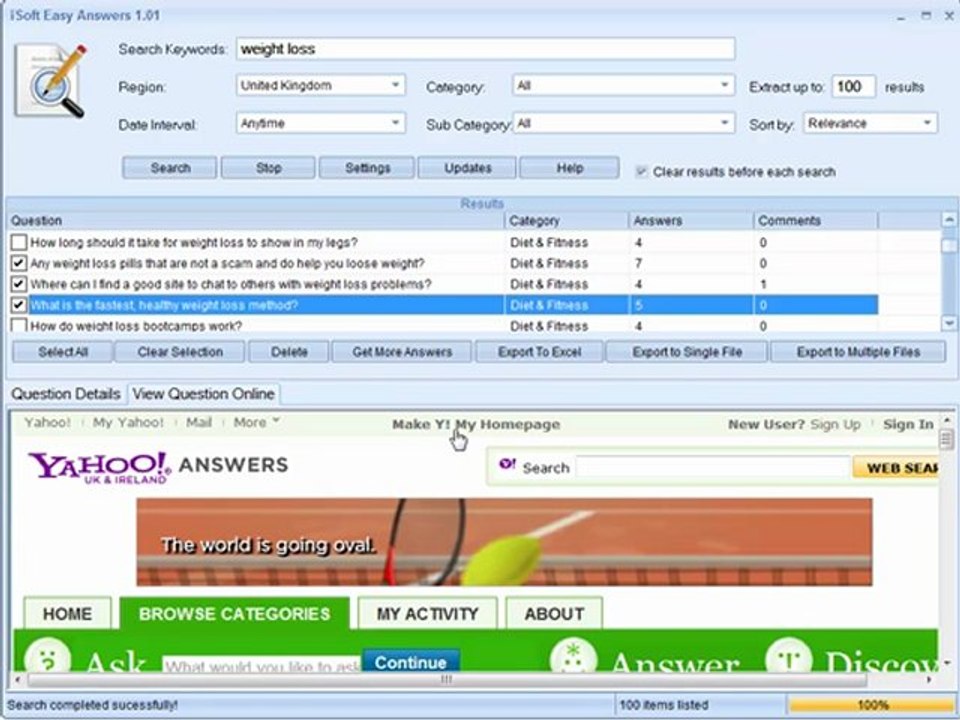Click Export to Multiple Files button
Viewport: 960px width, 720px height.
click(858, 352)
